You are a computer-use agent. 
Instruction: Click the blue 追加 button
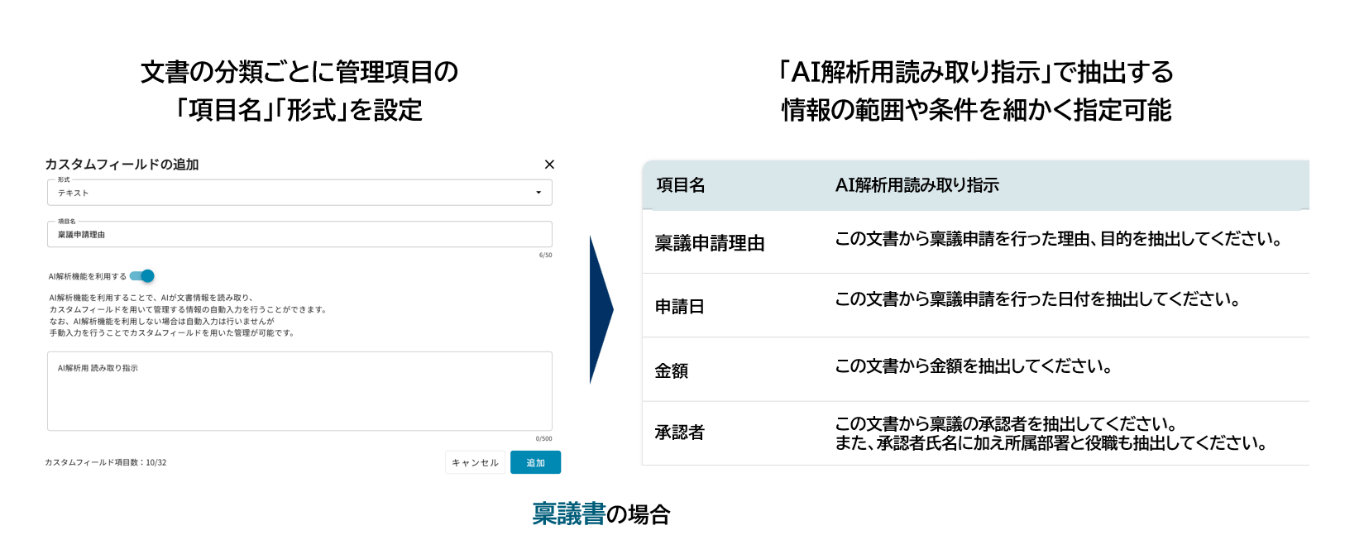(x=535, y=462)
